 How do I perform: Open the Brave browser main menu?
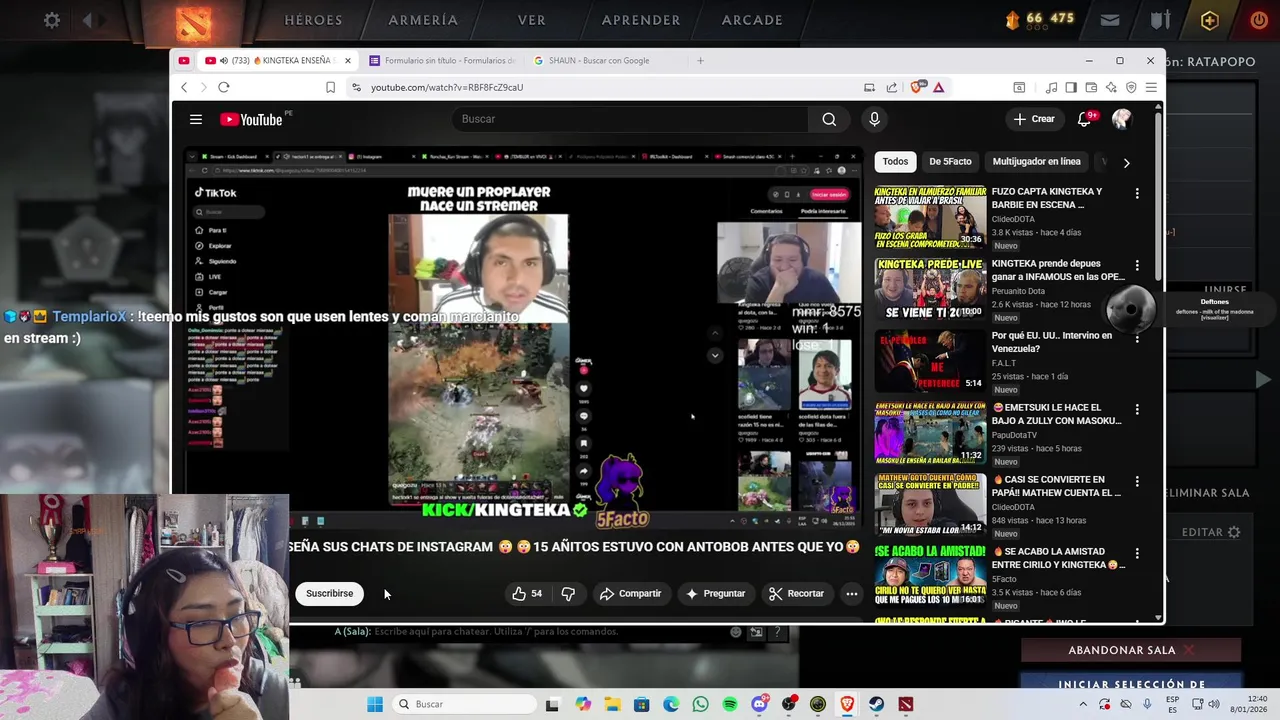(x=1151, y=87)
